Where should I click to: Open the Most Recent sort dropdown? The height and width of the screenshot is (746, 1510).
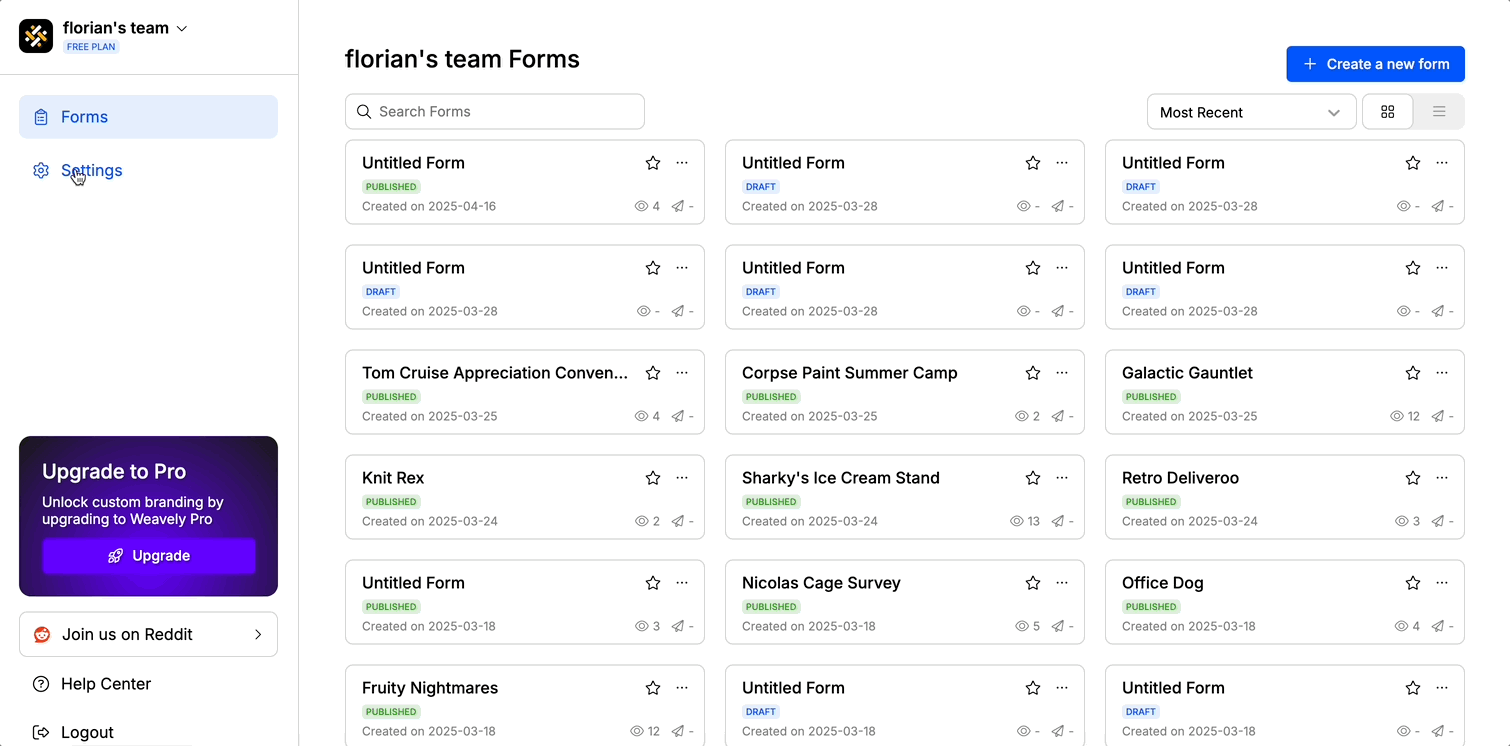point(1250,112)
